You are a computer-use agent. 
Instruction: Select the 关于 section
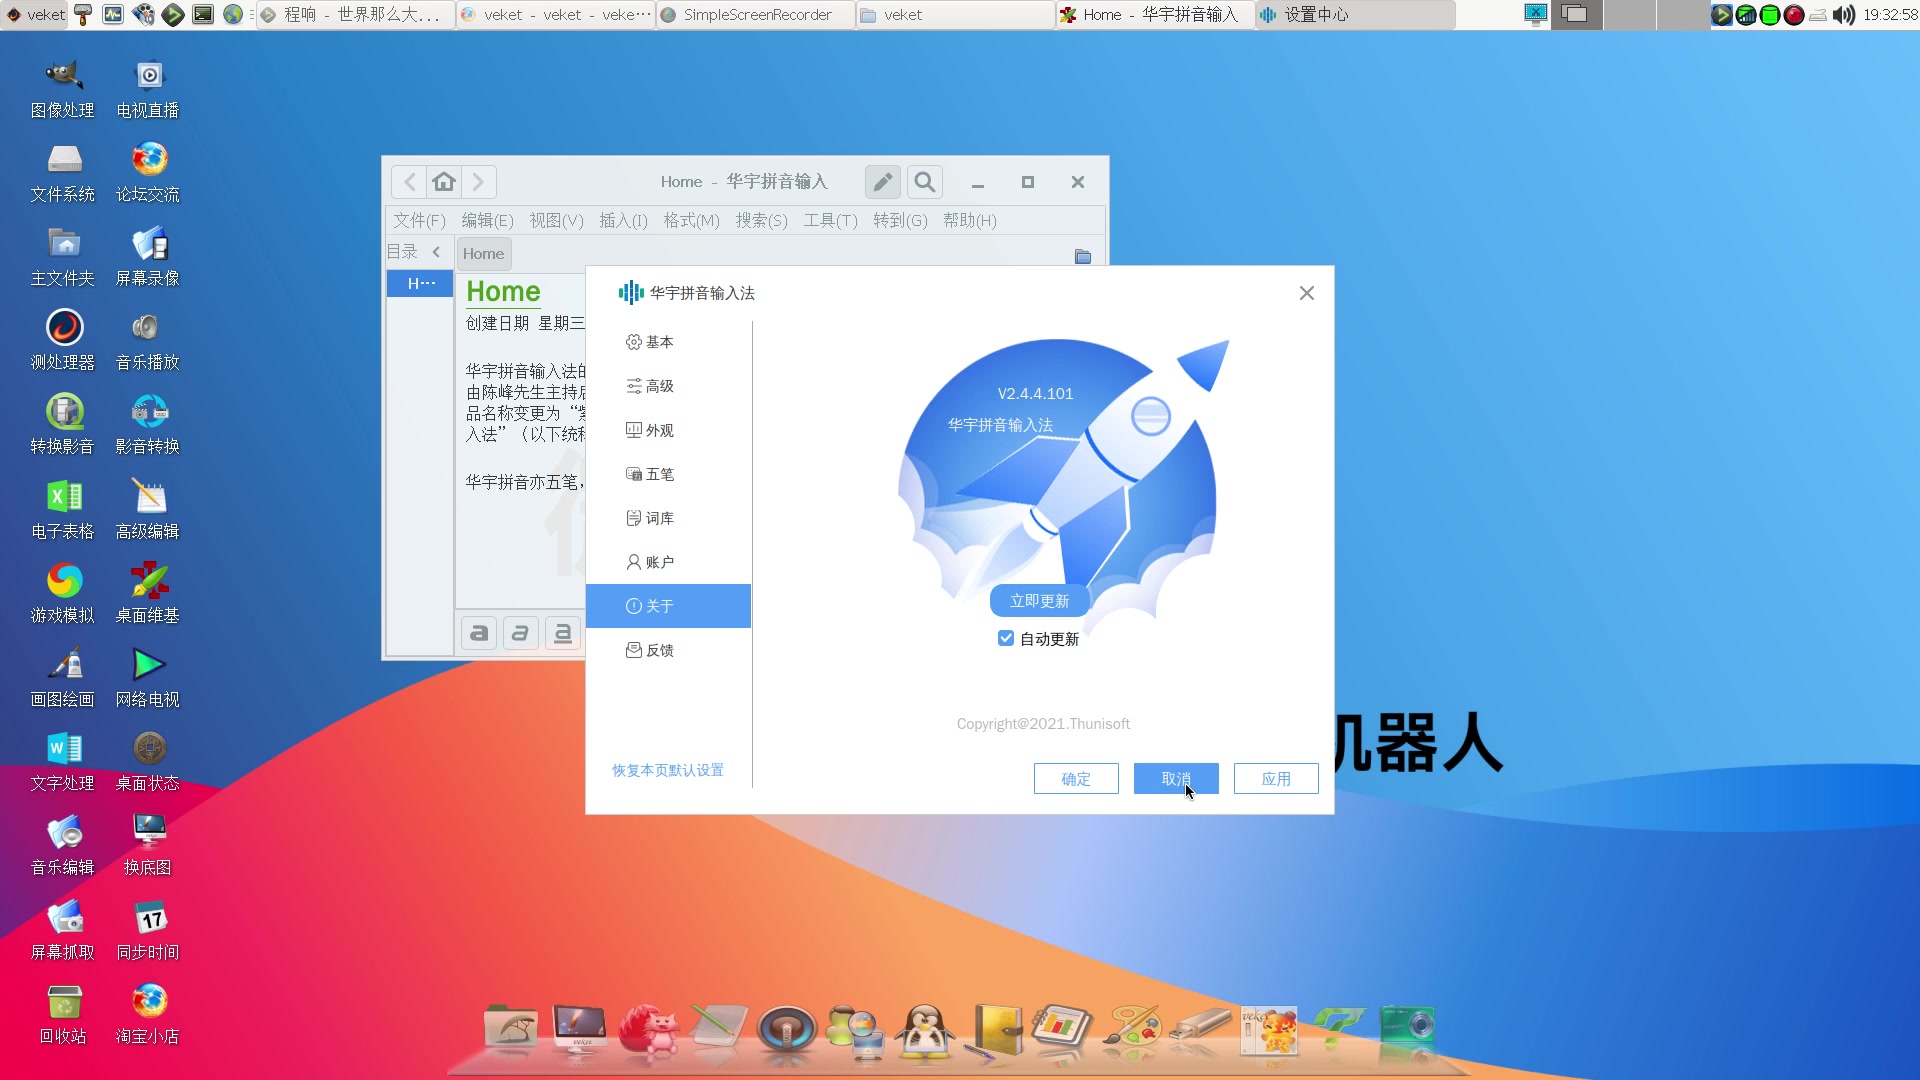point(668,606)
